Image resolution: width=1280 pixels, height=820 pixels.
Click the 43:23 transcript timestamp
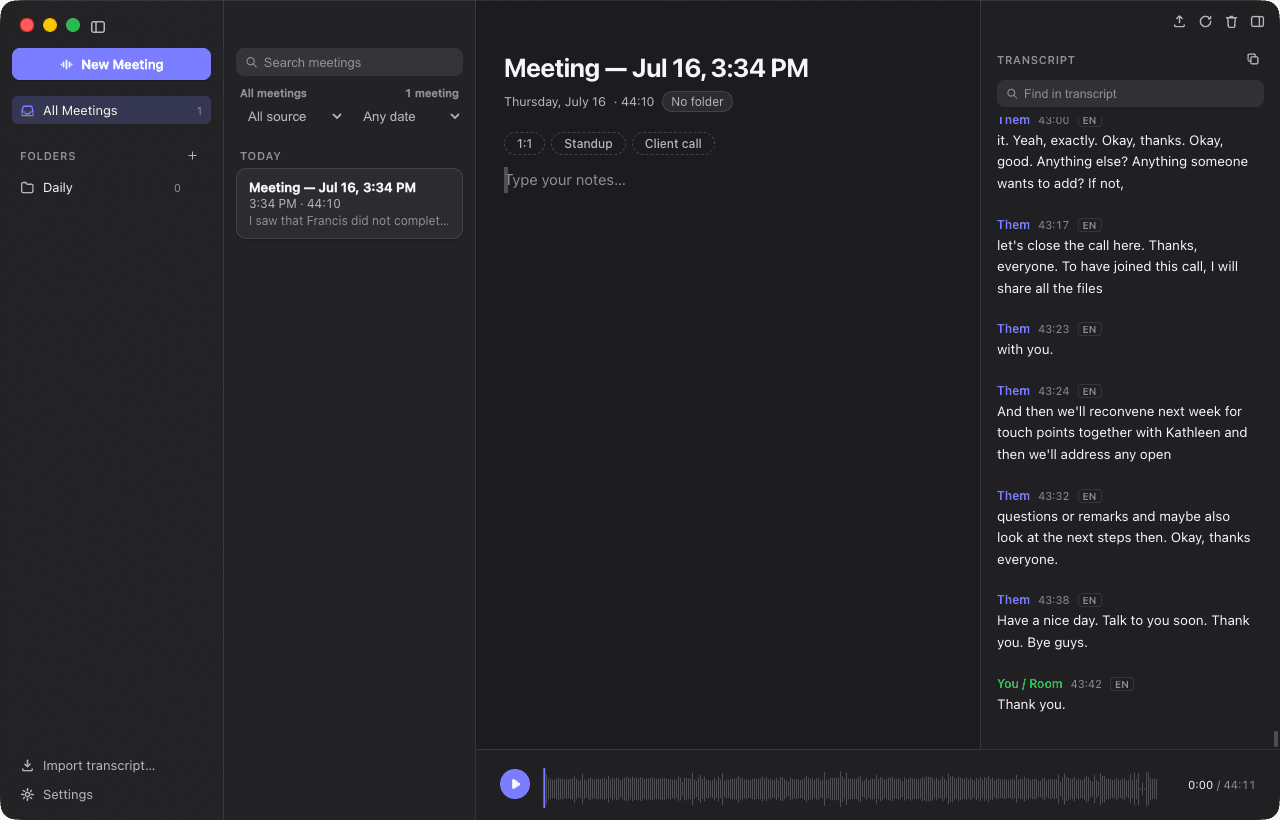click(x=1053, y=330)
